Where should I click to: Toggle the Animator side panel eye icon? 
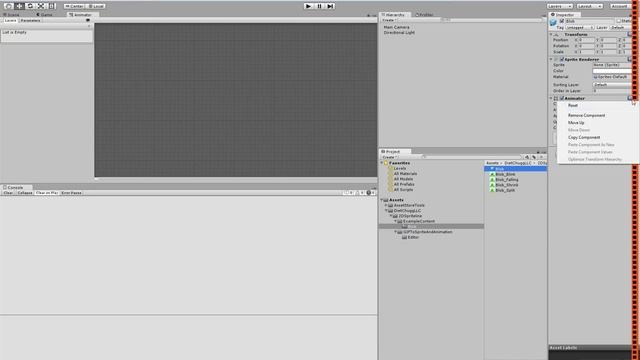tap(88, 20)
